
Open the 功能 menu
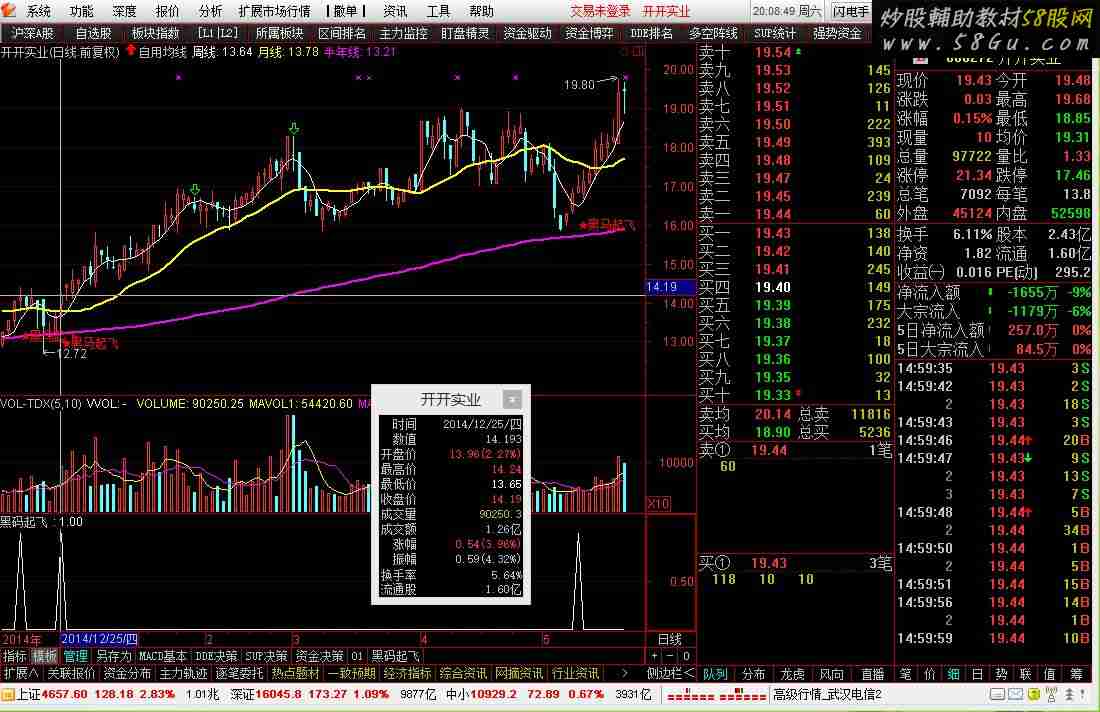click(x=81, y=11)
